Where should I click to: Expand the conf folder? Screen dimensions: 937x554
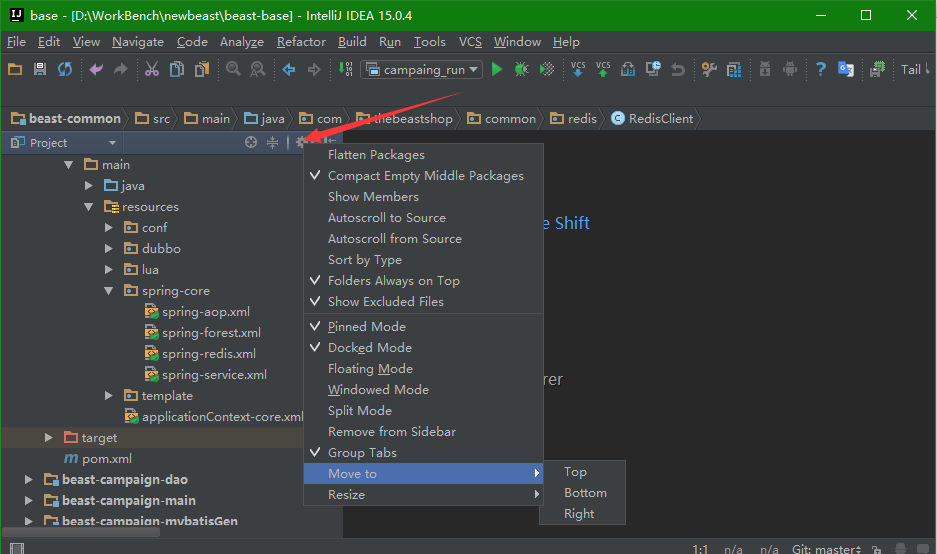109,228
